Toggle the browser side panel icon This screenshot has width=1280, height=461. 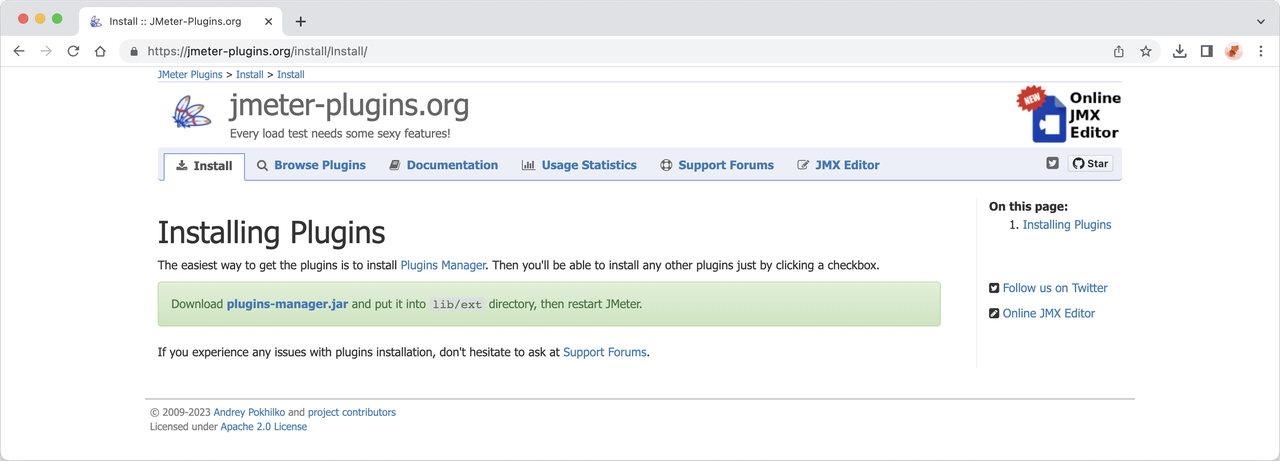point(1206,51)
